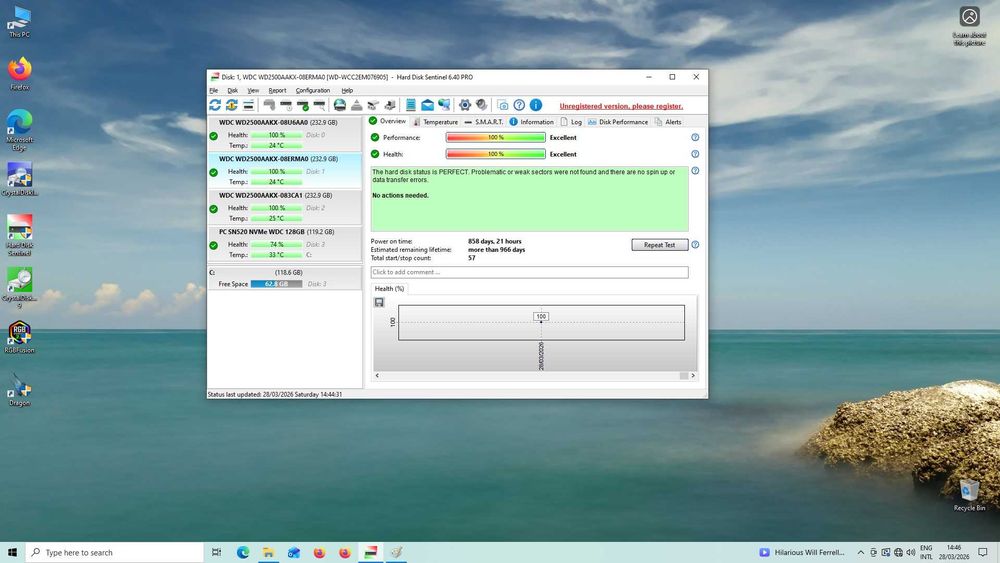Click the graph scrollbar right arrow

click(693, 376)
